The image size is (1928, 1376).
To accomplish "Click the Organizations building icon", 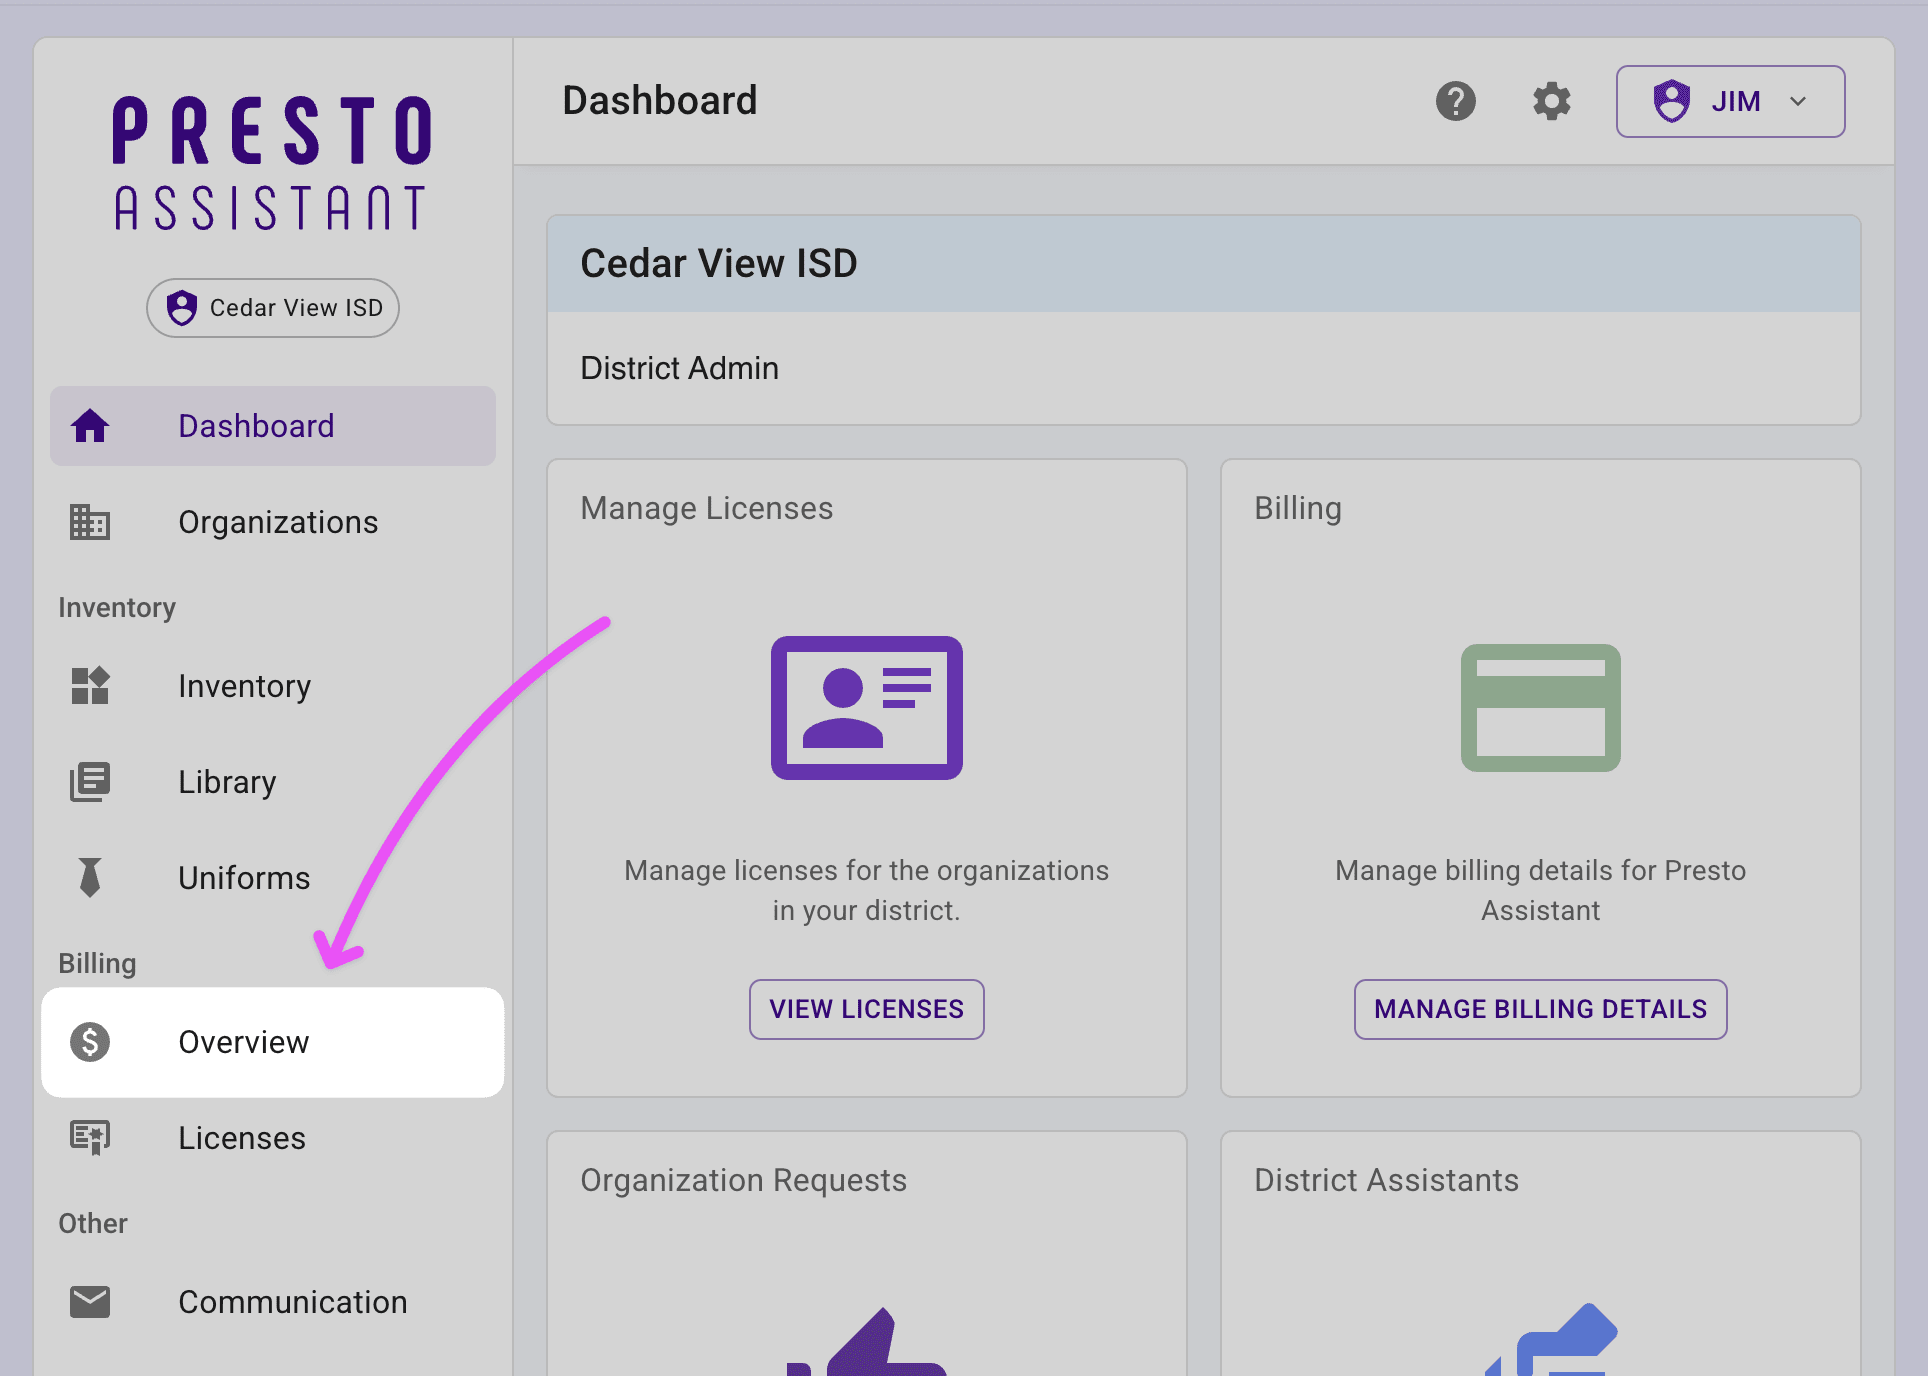I will click(x=90, y=522).
